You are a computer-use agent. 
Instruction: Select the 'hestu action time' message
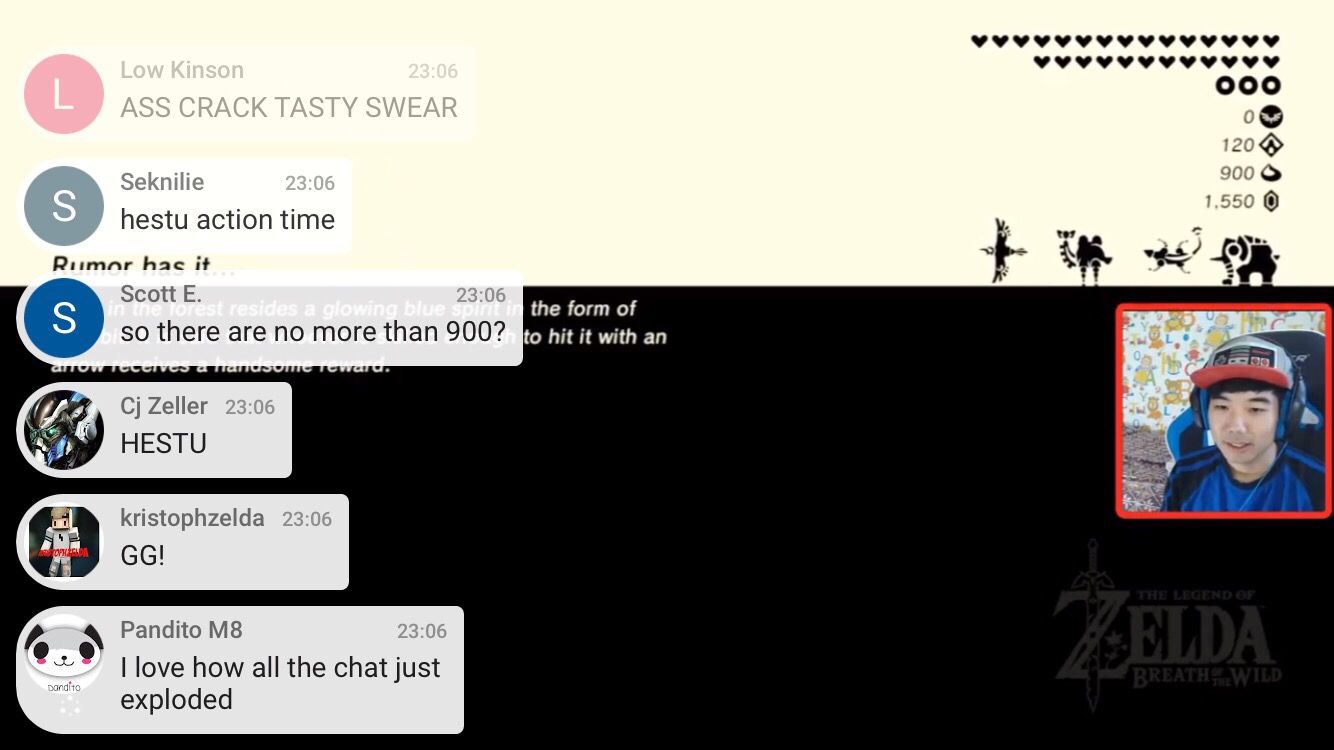[227, 219]
